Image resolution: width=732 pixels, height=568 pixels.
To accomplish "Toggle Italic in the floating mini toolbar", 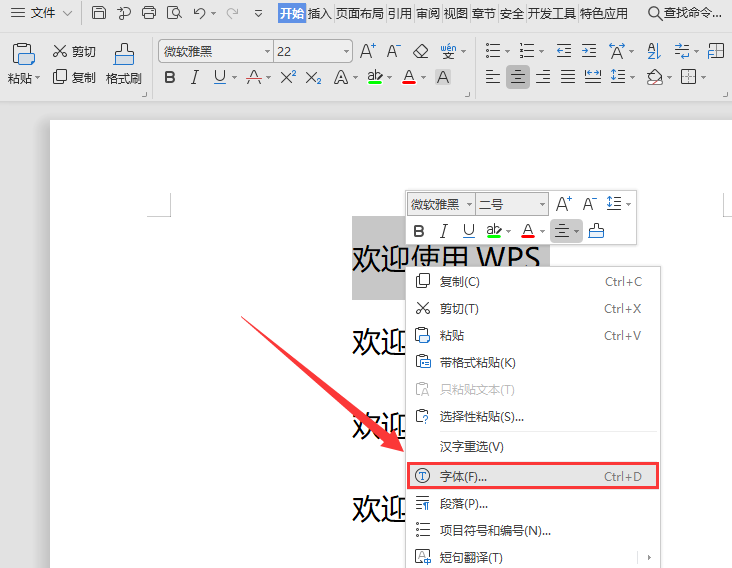I will point(444,231).
